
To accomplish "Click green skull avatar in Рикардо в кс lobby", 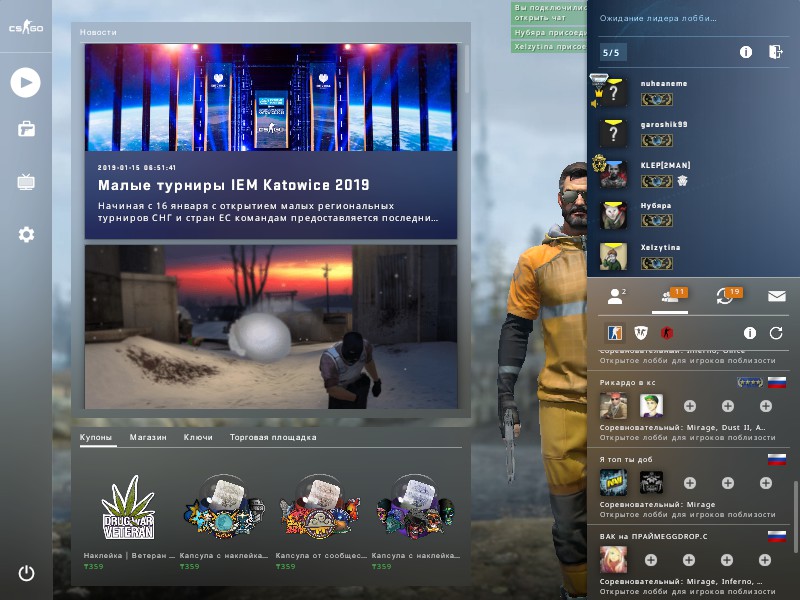I will 652,406.
